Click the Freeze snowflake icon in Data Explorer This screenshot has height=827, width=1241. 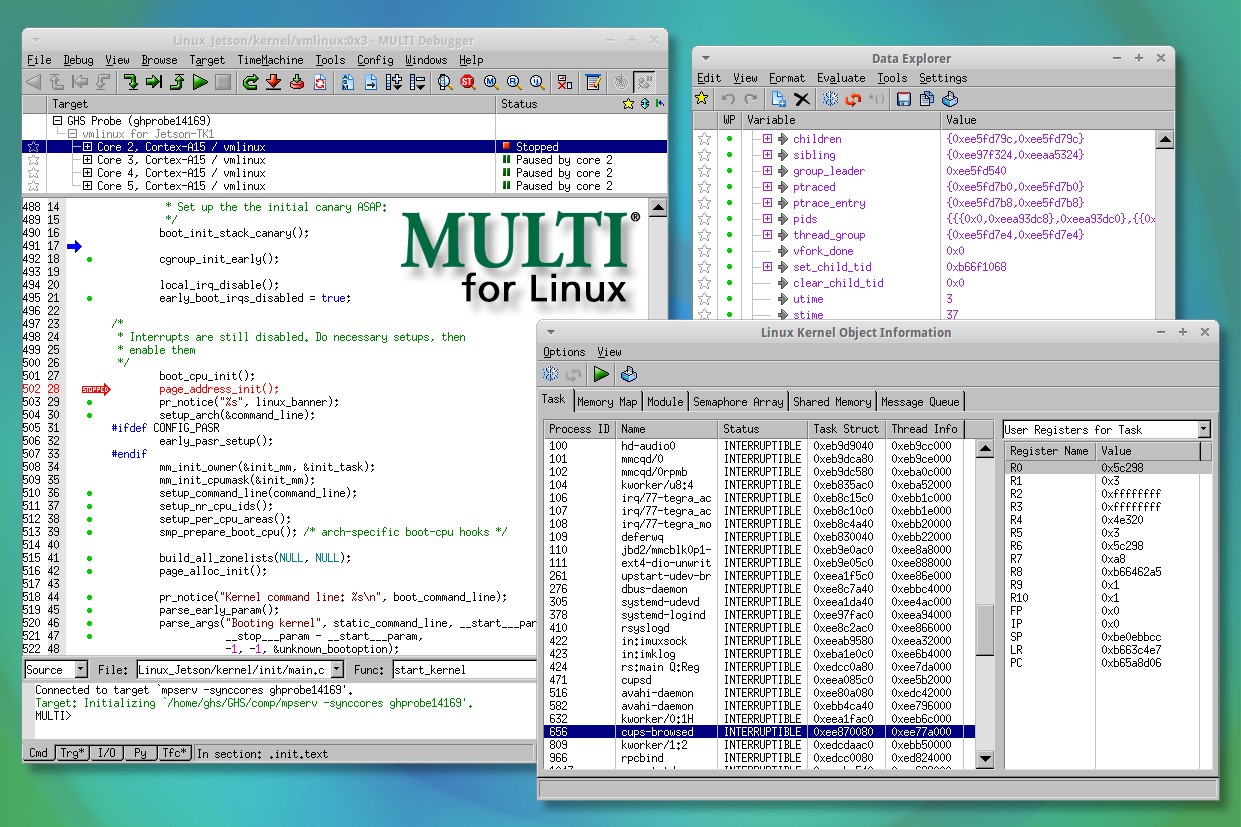click(830, 99)
